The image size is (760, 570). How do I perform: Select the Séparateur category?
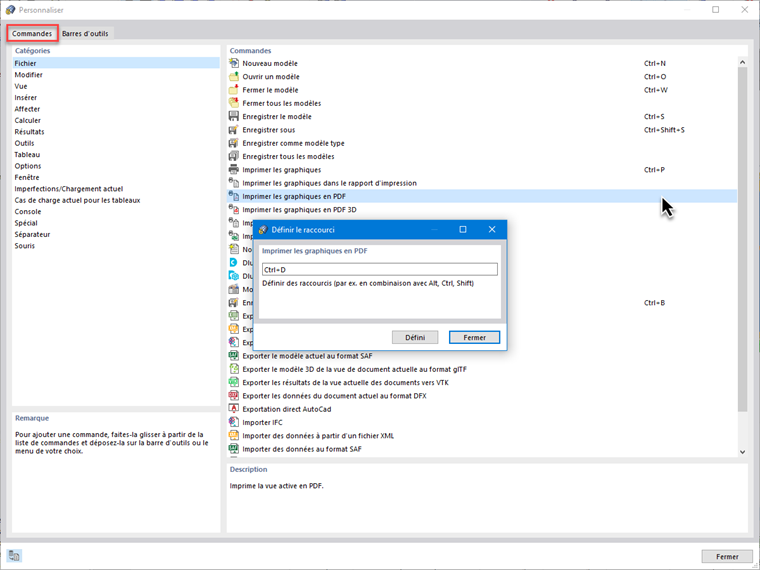32,234
